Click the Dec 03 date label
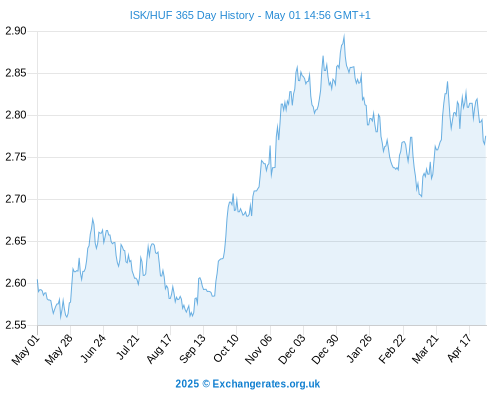The width and height of the screenshot is (495, 400). click(x=292, y=350)
